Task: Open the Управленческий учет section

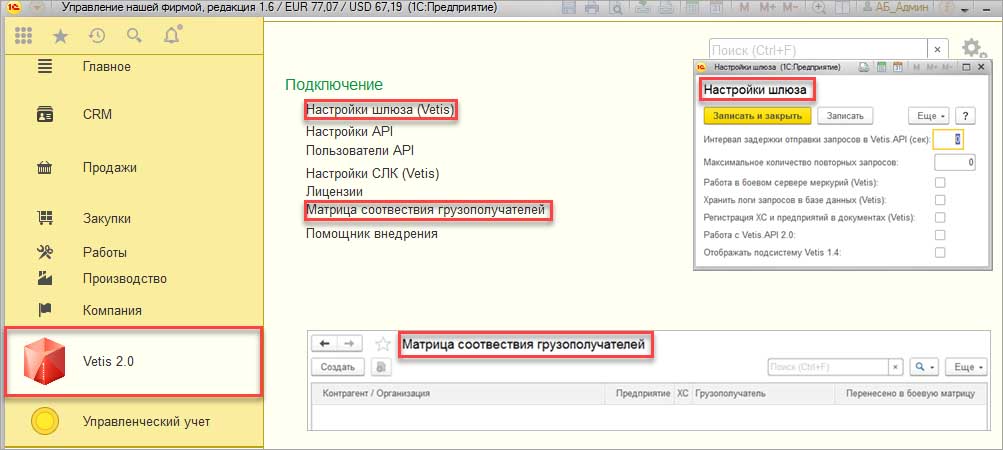Action: pyautogui.click(x=146, y=422)
